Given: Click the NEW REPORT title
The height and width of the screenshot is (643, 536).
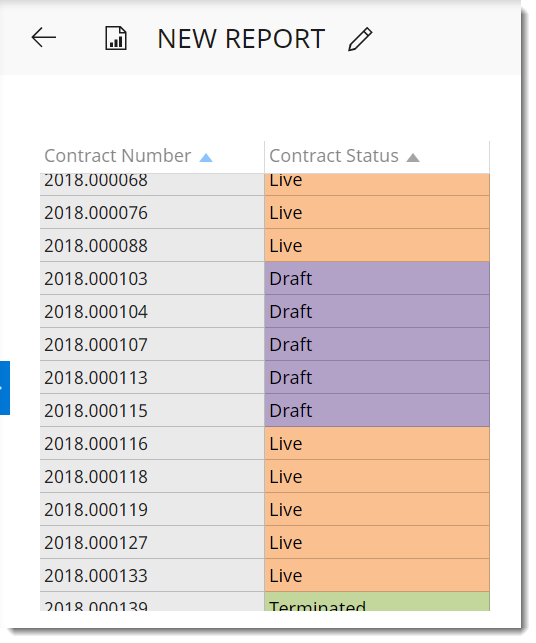Looking at the screenshot, I should coord(241,39).
